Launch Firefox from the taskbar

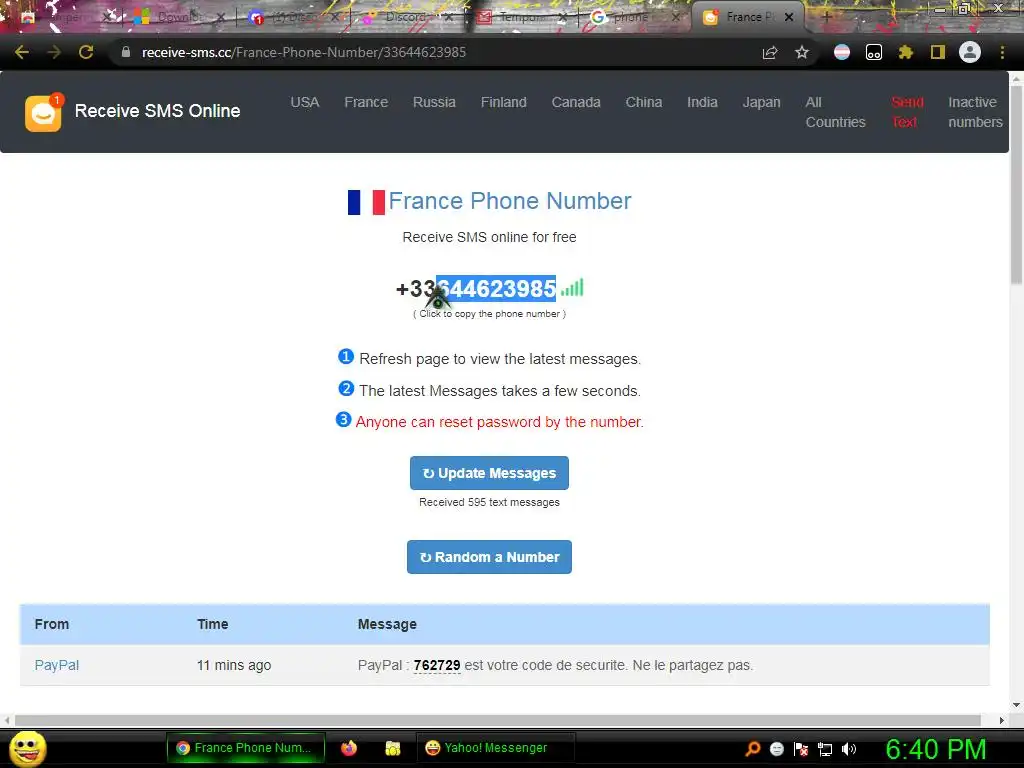point(349,748)
